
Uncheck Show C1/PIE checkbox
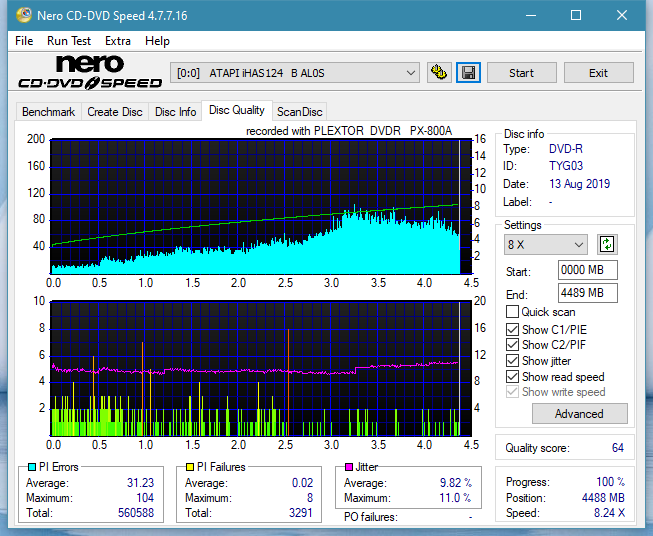(x=512, y=329)
